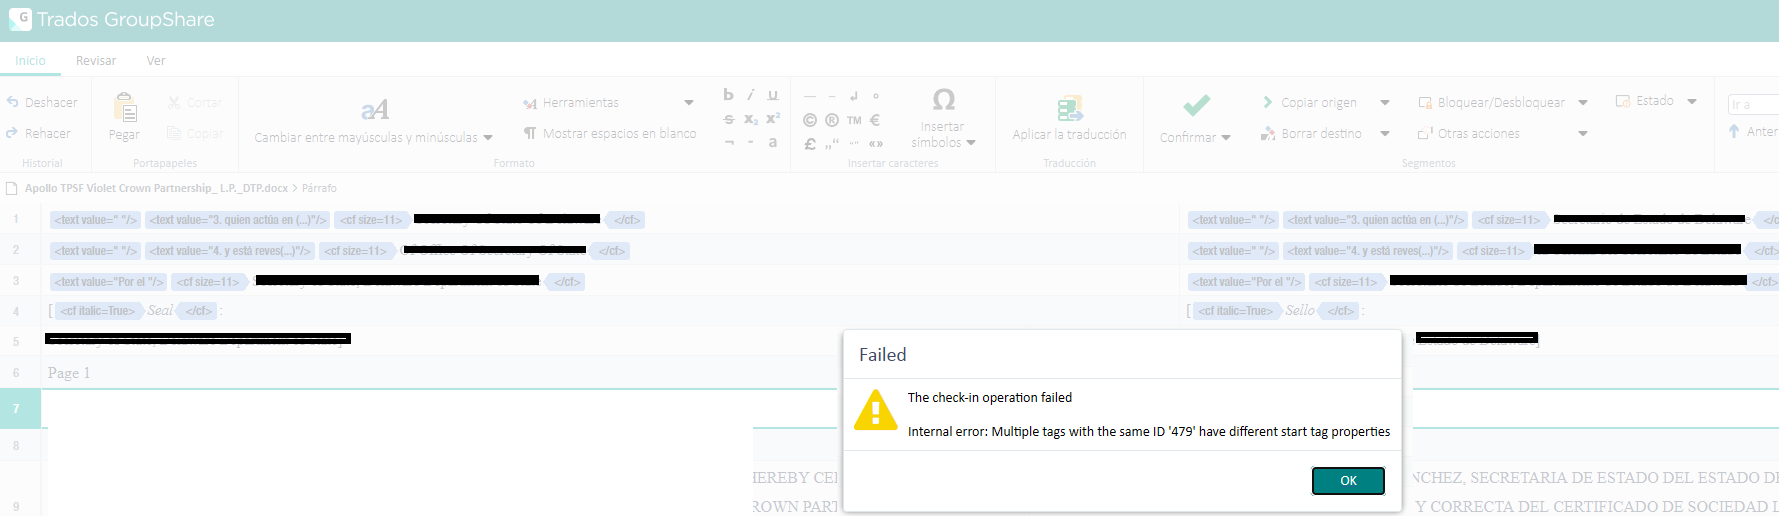Insert an em dash character
Screen dimensions: 1779x516
click(x=810, y=96)
